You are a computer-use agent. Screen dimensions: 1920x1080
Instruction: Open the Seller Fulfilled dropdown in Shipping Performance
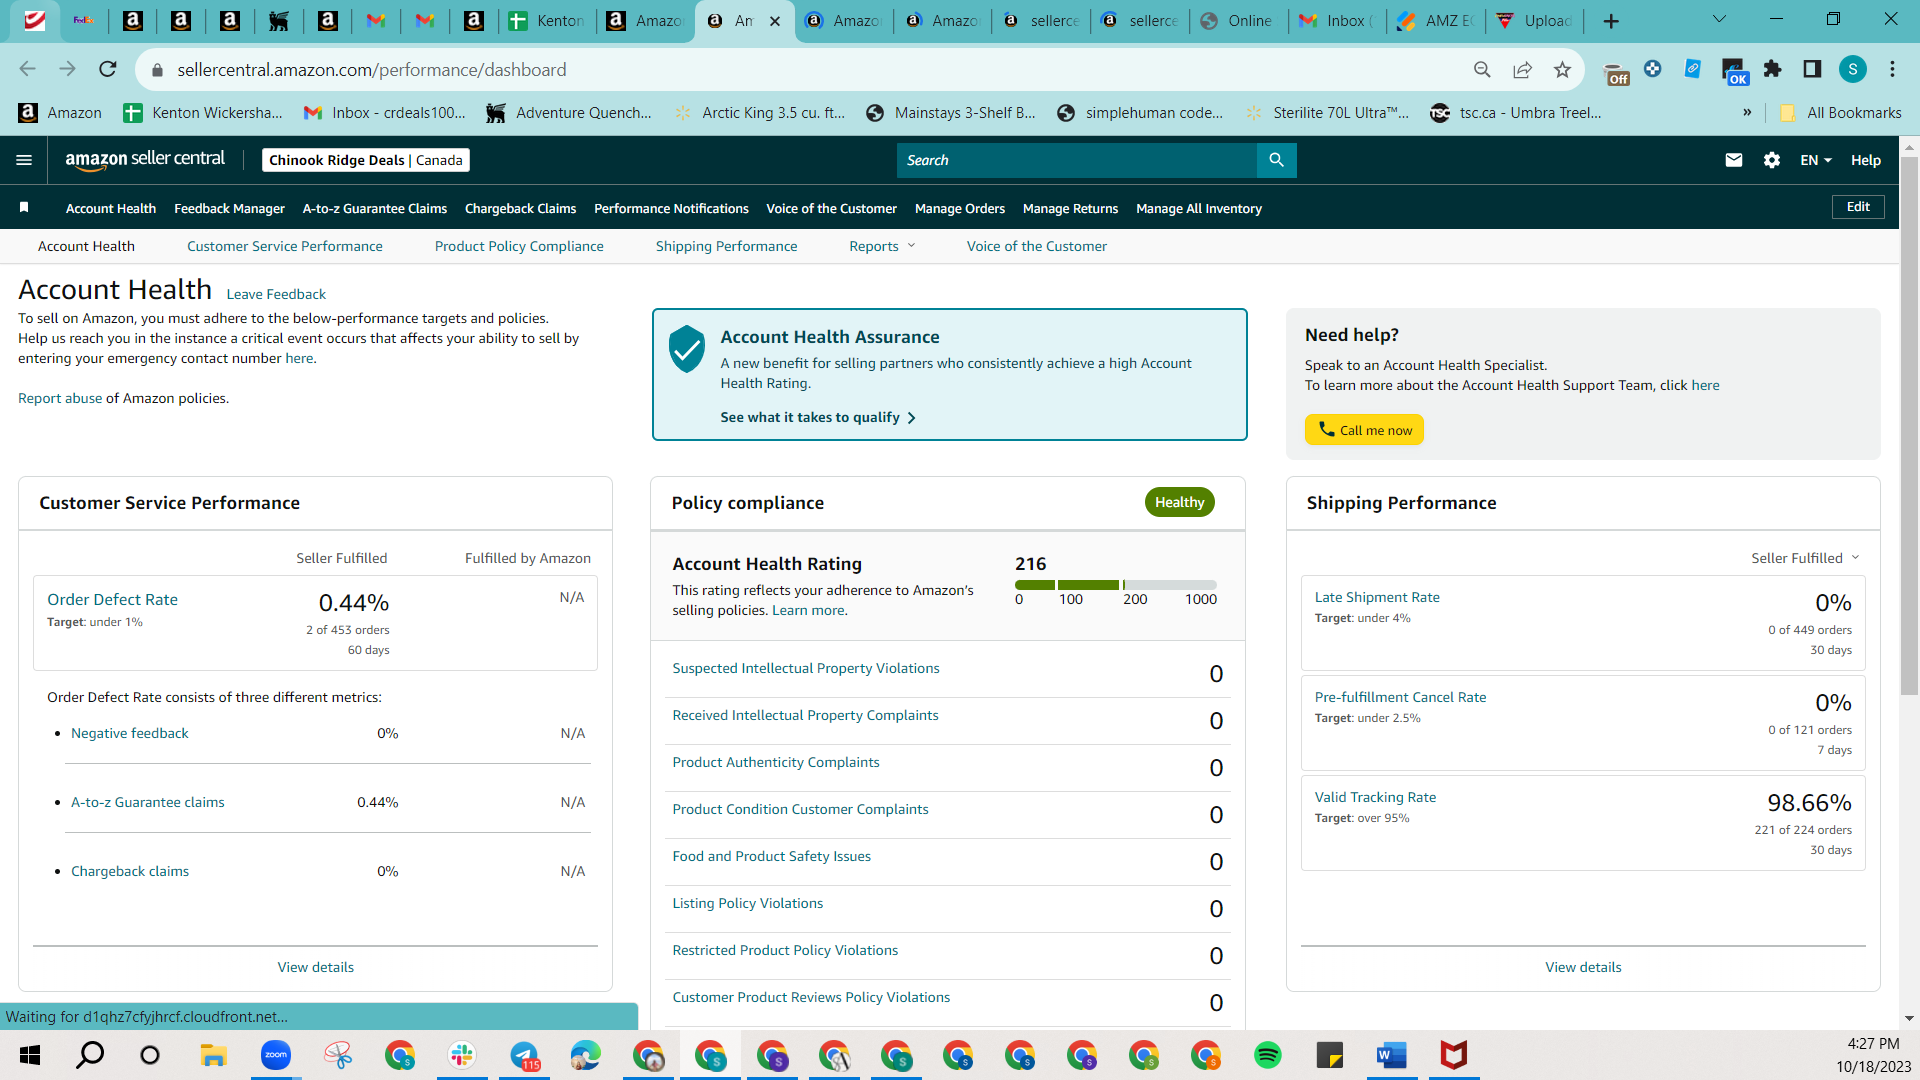point(1805,558)
